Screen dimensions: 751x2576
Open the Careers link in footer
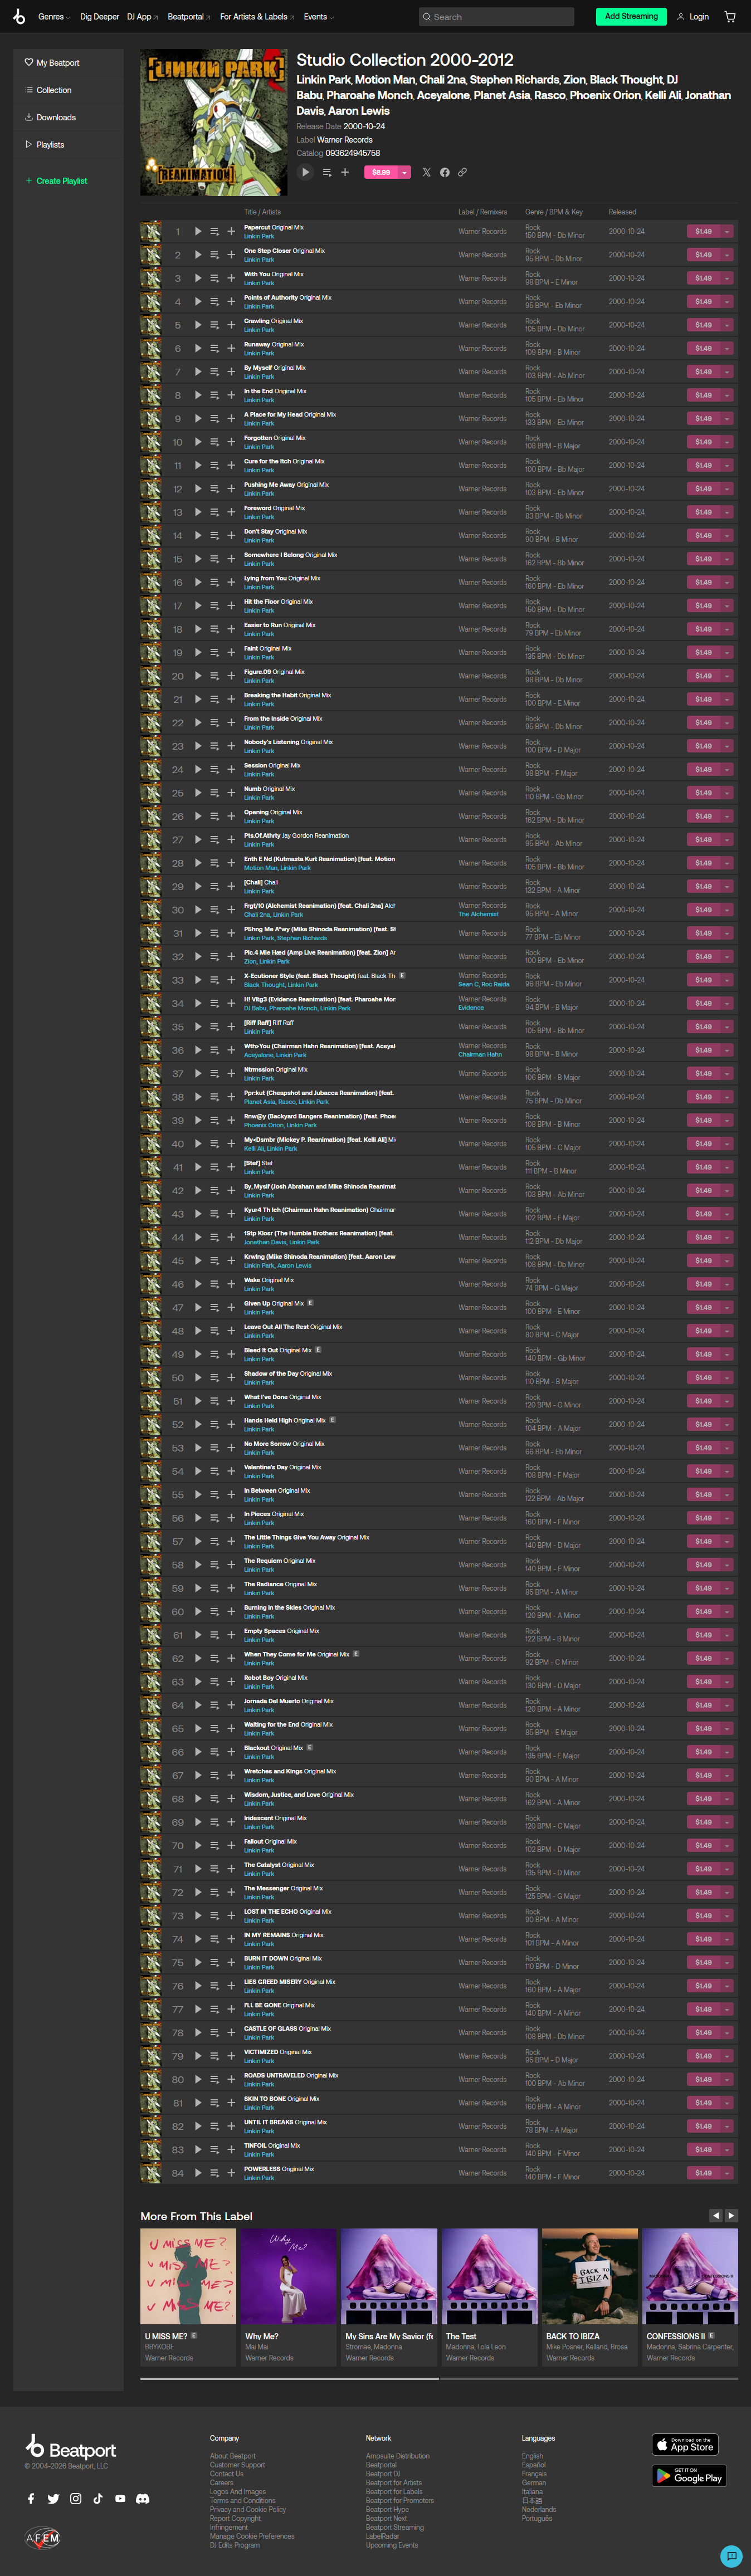tap(221, 2483)
